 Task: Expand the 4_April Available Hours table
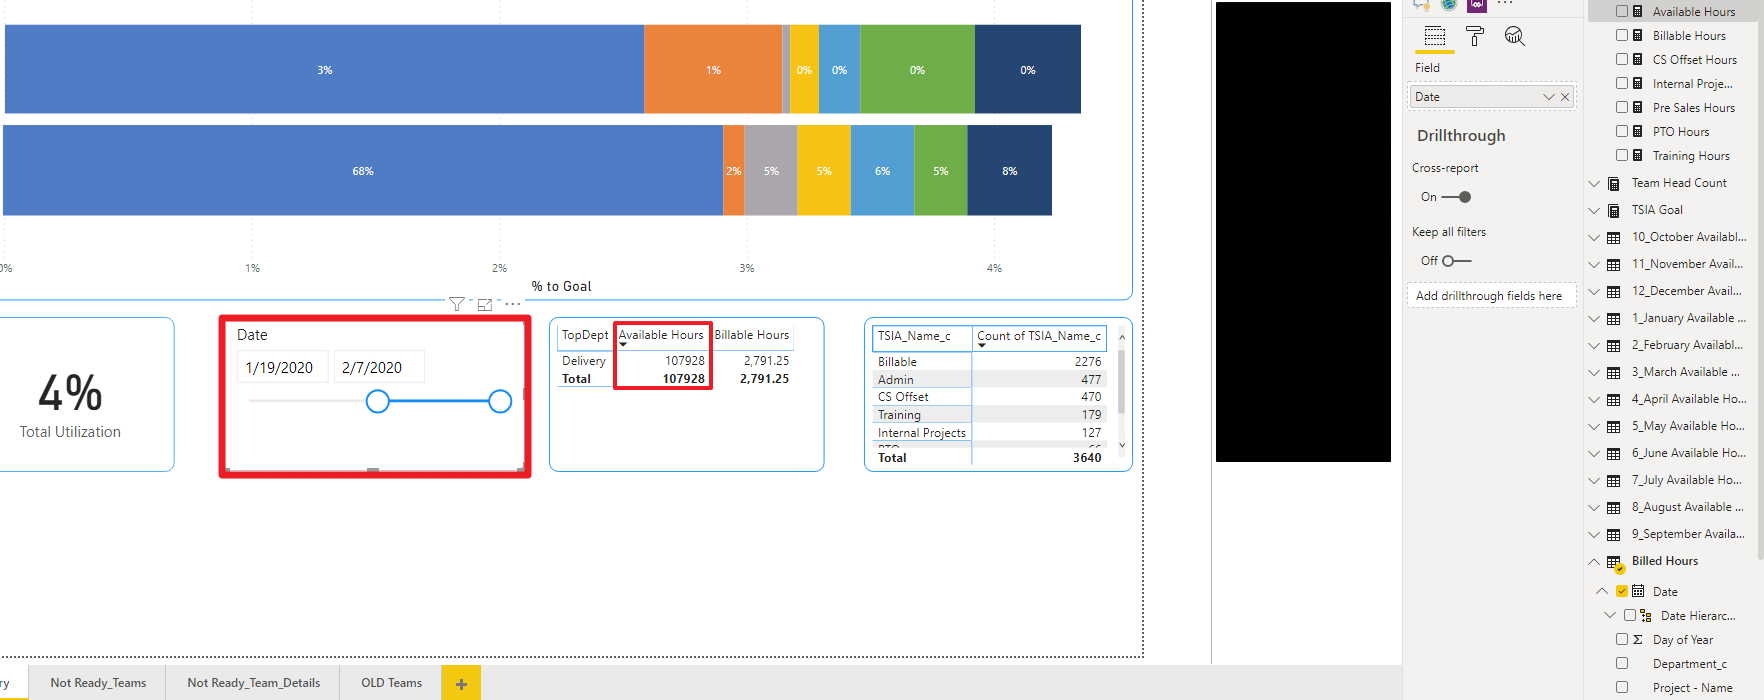(1594, 400)
